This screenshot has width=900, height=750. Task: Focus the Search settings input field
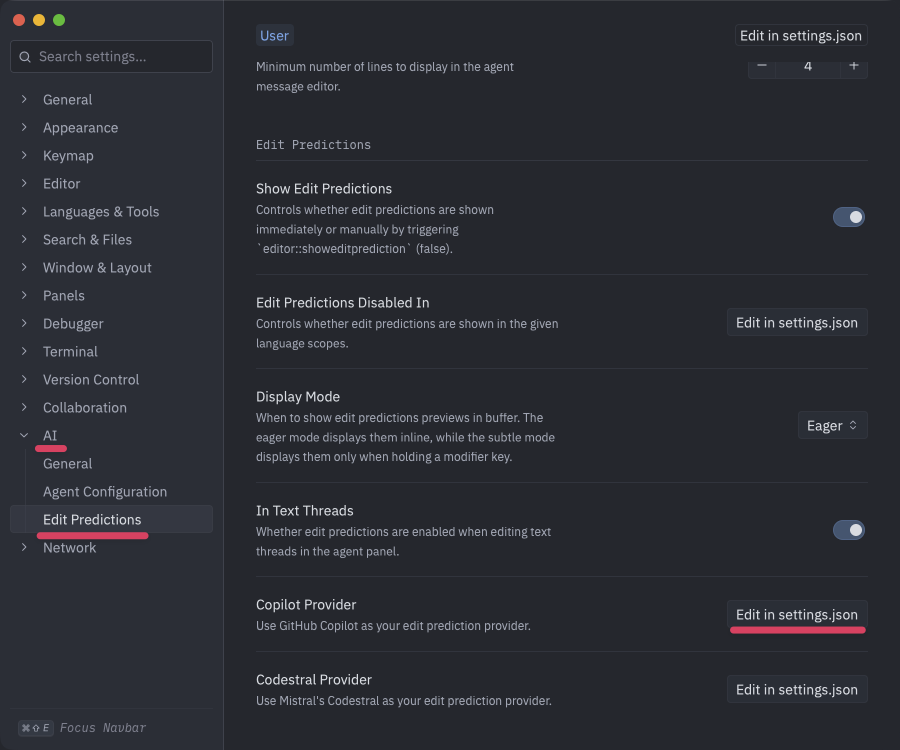[120, 57]
